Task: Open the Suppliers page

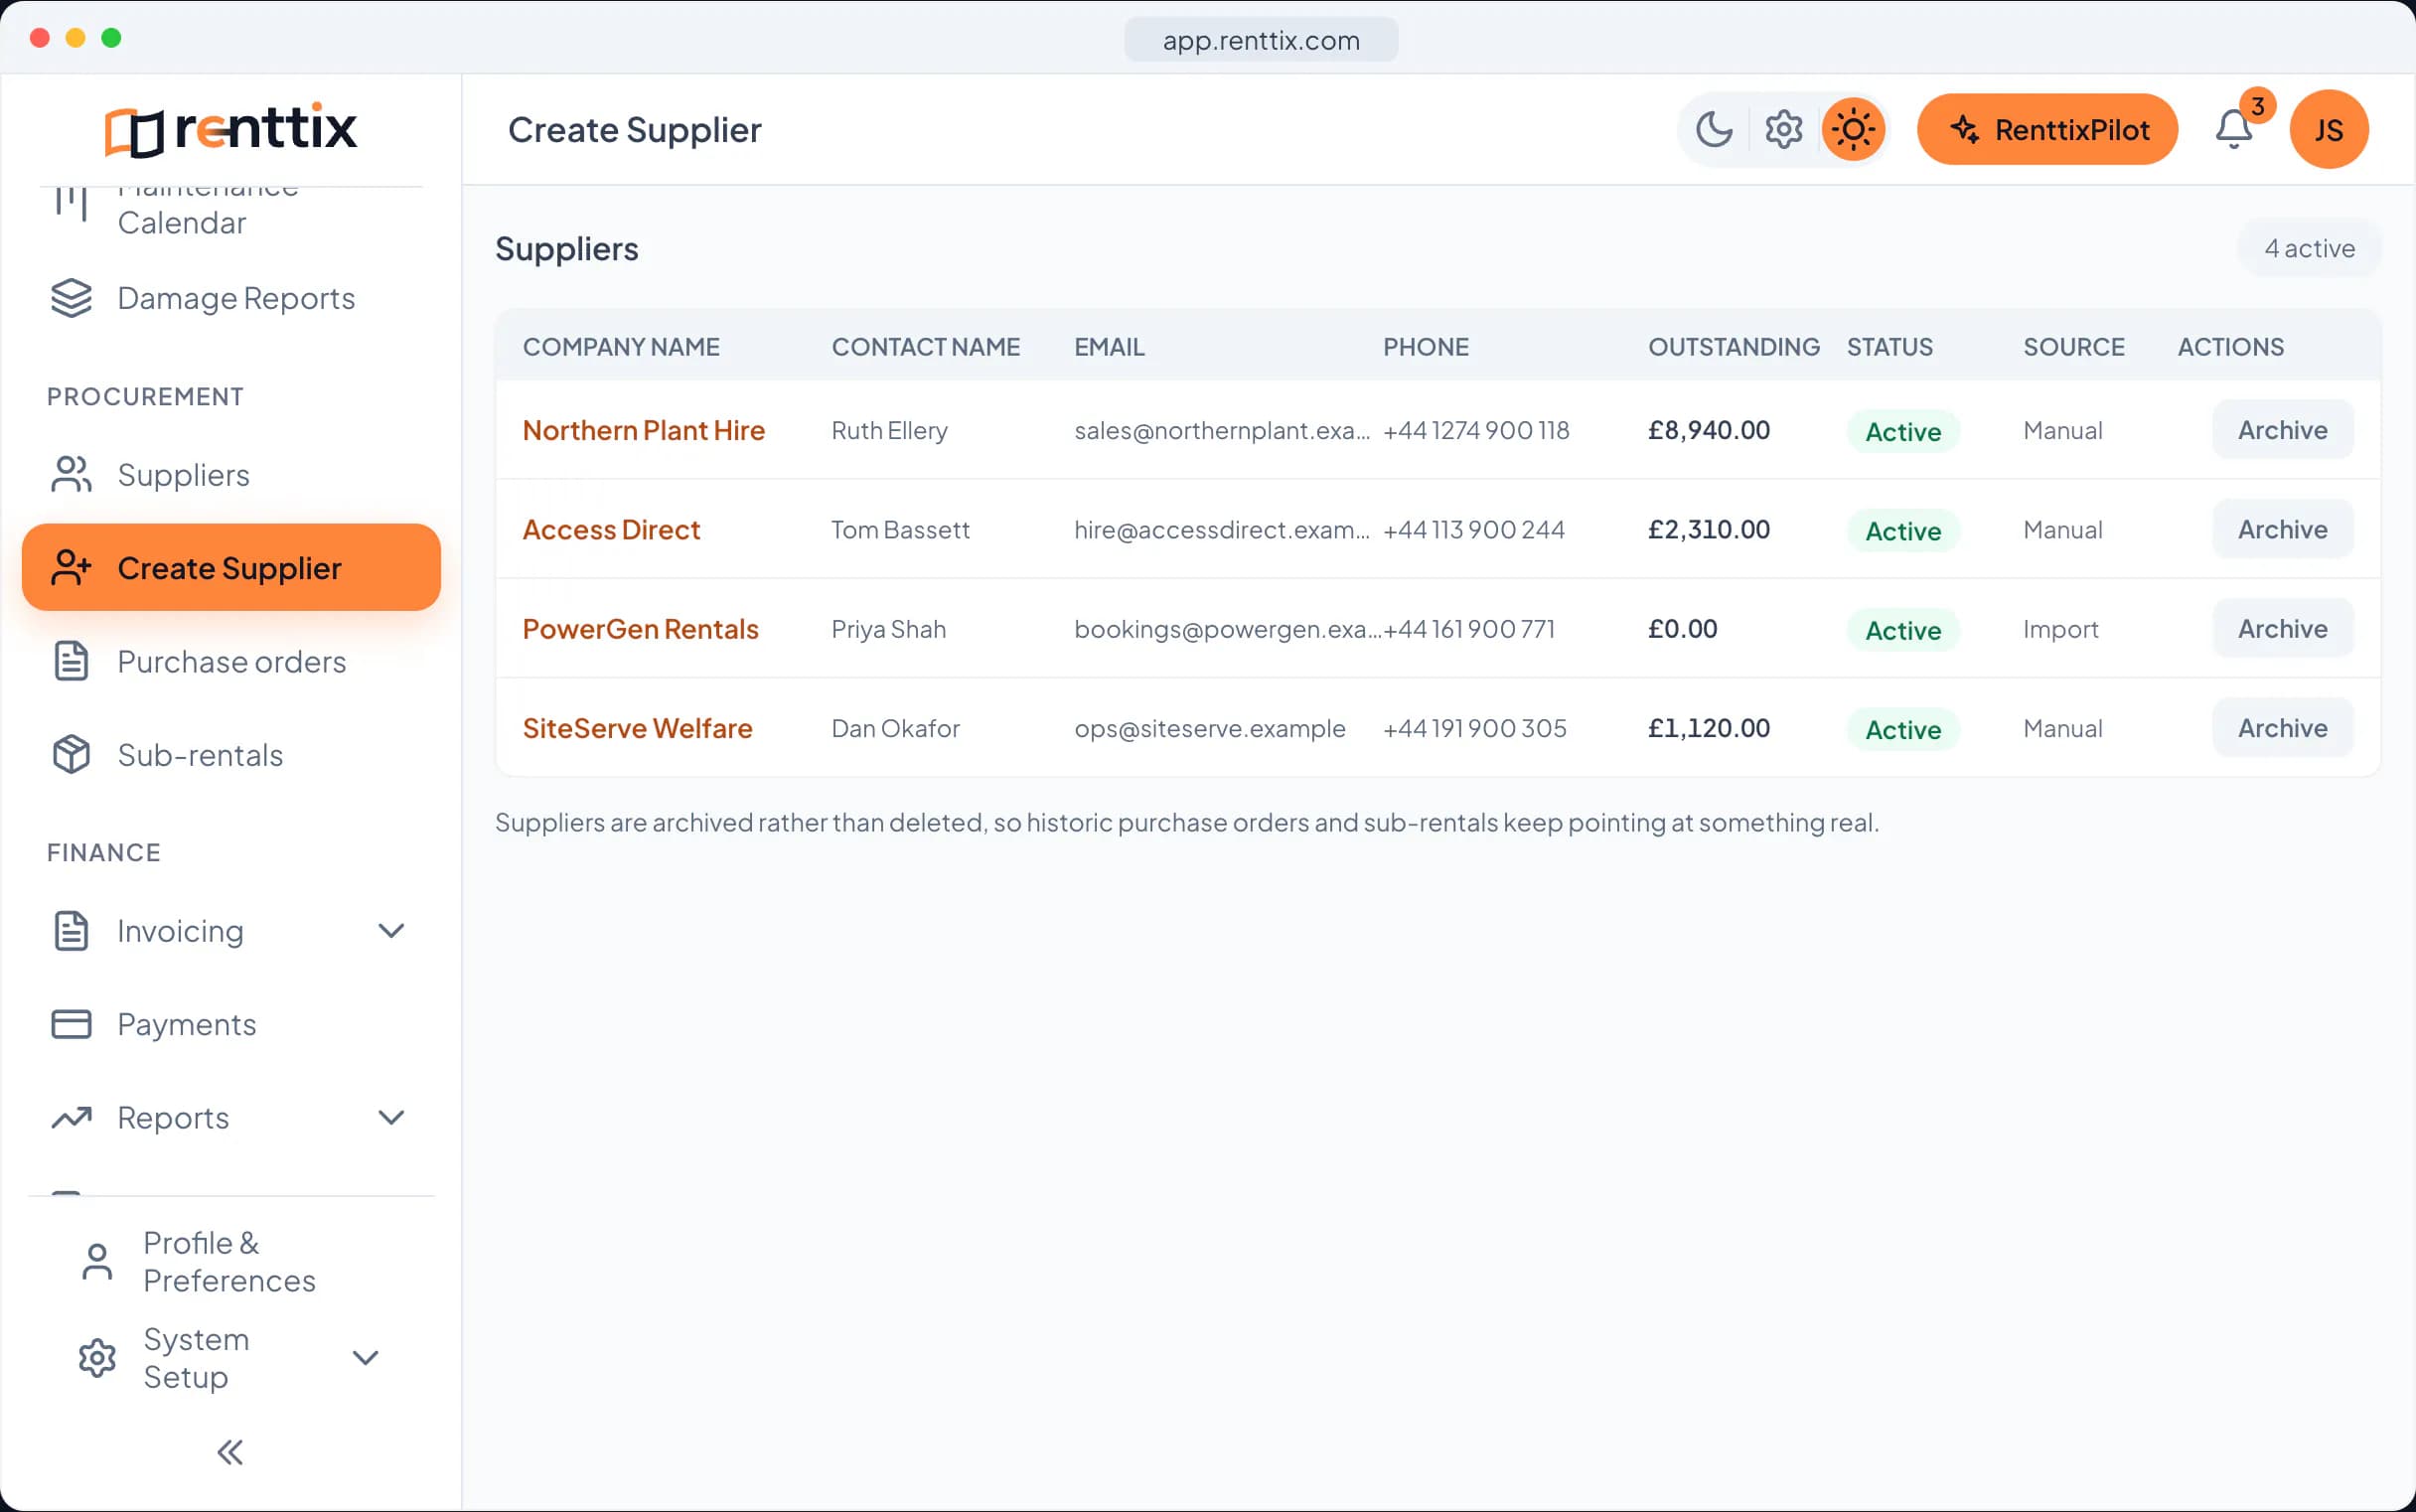Action: (x=231, y=475)
